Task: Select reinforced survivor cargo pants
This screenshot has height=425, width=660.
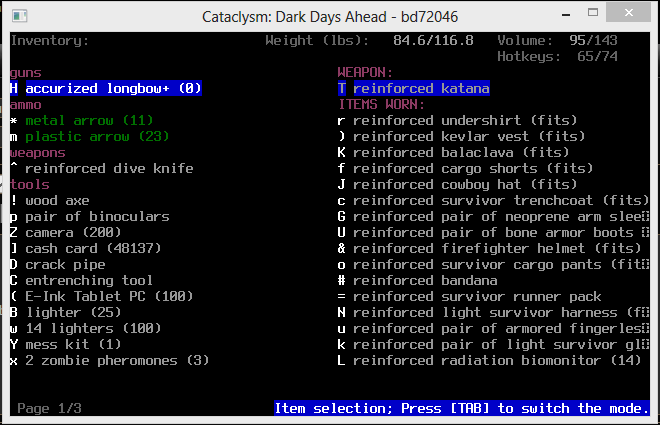Action: [493, 265]
